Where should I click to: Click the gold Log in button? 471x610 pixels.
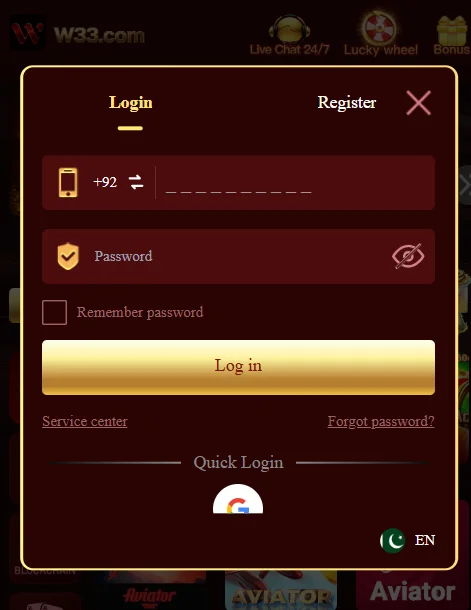tap(238, 367)
